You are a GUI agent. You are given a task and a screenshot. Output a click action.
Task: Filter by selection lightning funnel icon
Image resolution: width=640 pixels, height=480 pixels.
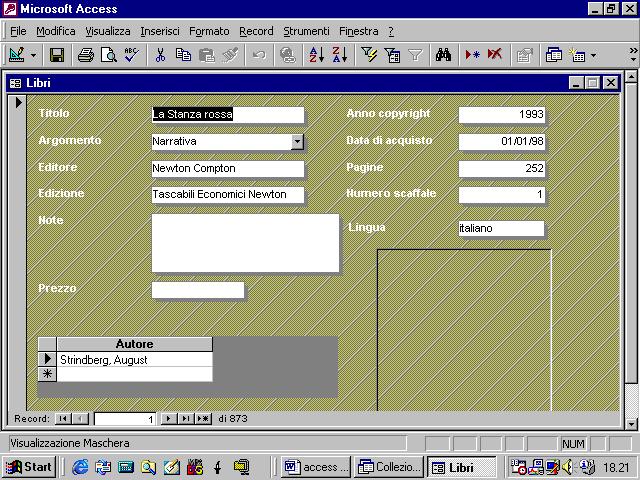[369, 55]
